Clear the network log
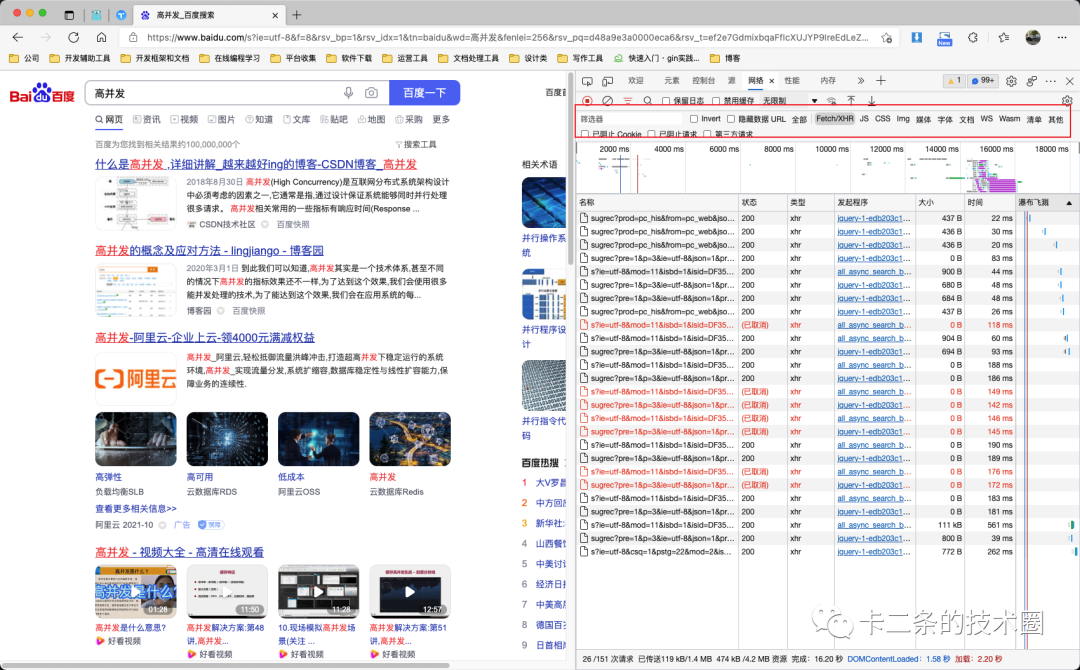Image resolution: width=1080 pixels, height=670 pixels. [608, 101]
